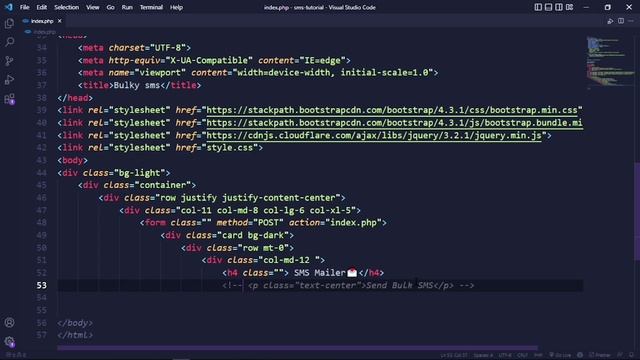
Task: Open cursor line and column position in status bar
Action: click(x=454, y=355)
